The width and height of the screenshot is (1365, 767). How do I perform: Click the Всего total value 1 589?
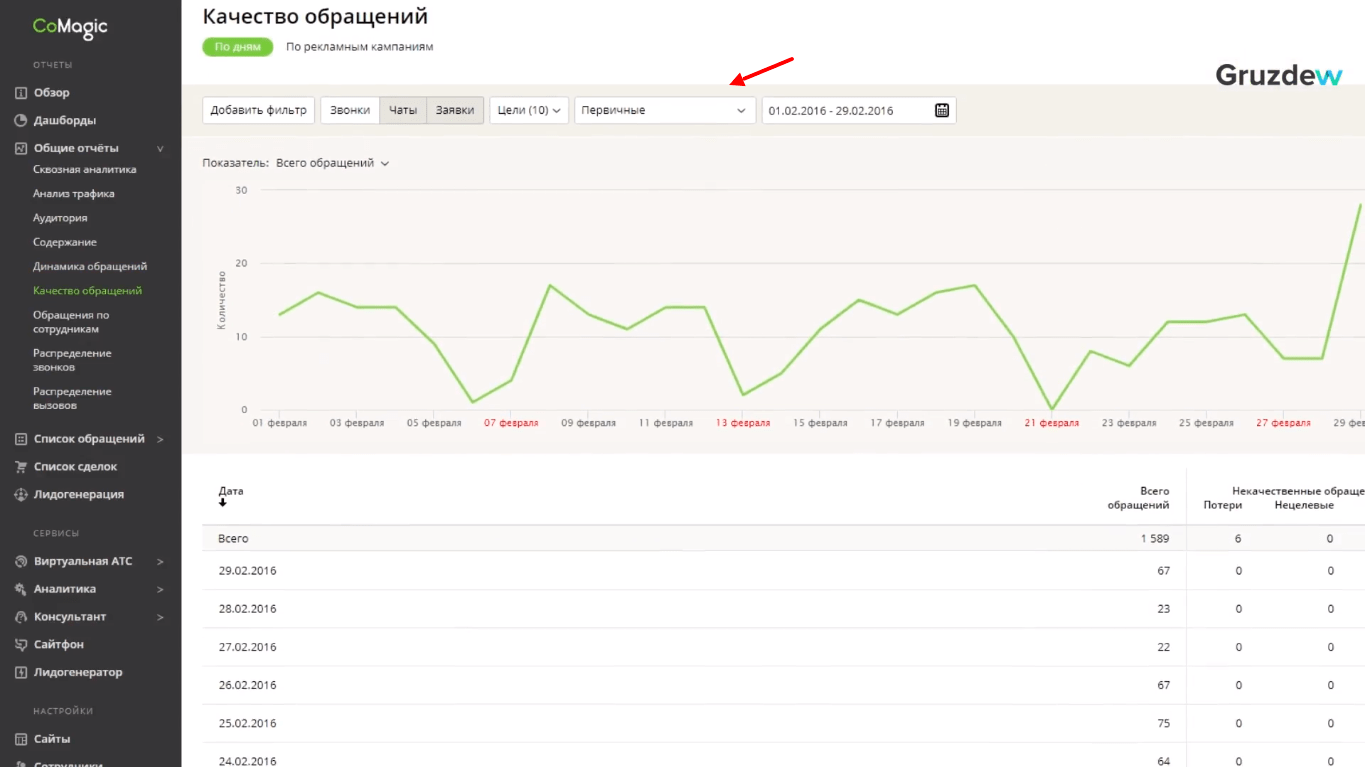(x=1154, y=539)
